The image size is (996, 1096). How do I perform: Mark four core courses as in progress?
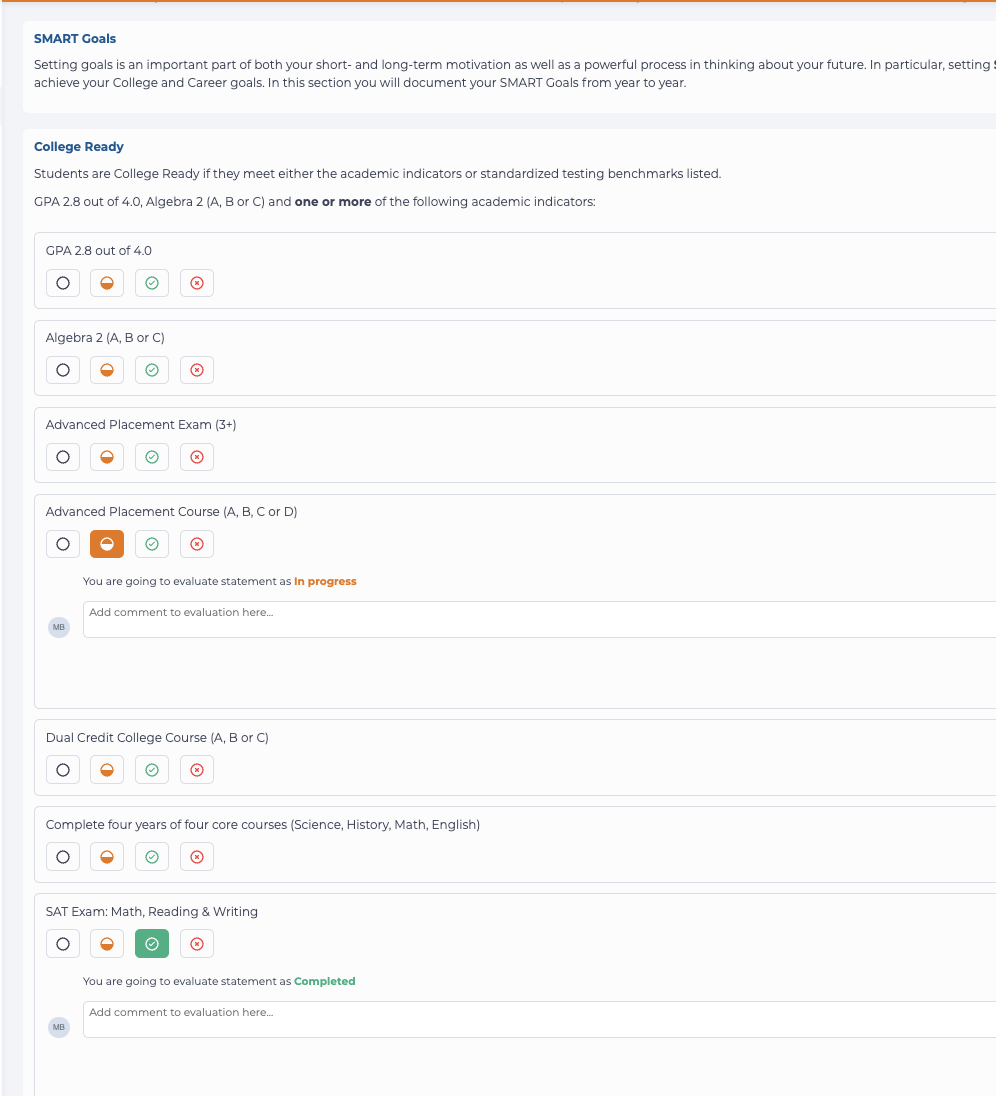pyautogui.click(x=107, y=857)
